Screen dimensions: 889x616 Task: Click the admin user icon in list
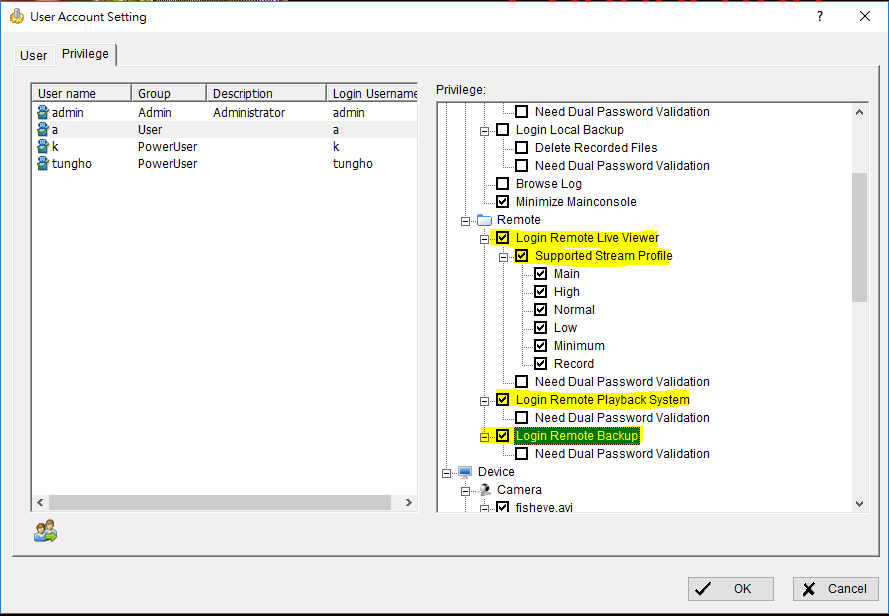[43, 113]
